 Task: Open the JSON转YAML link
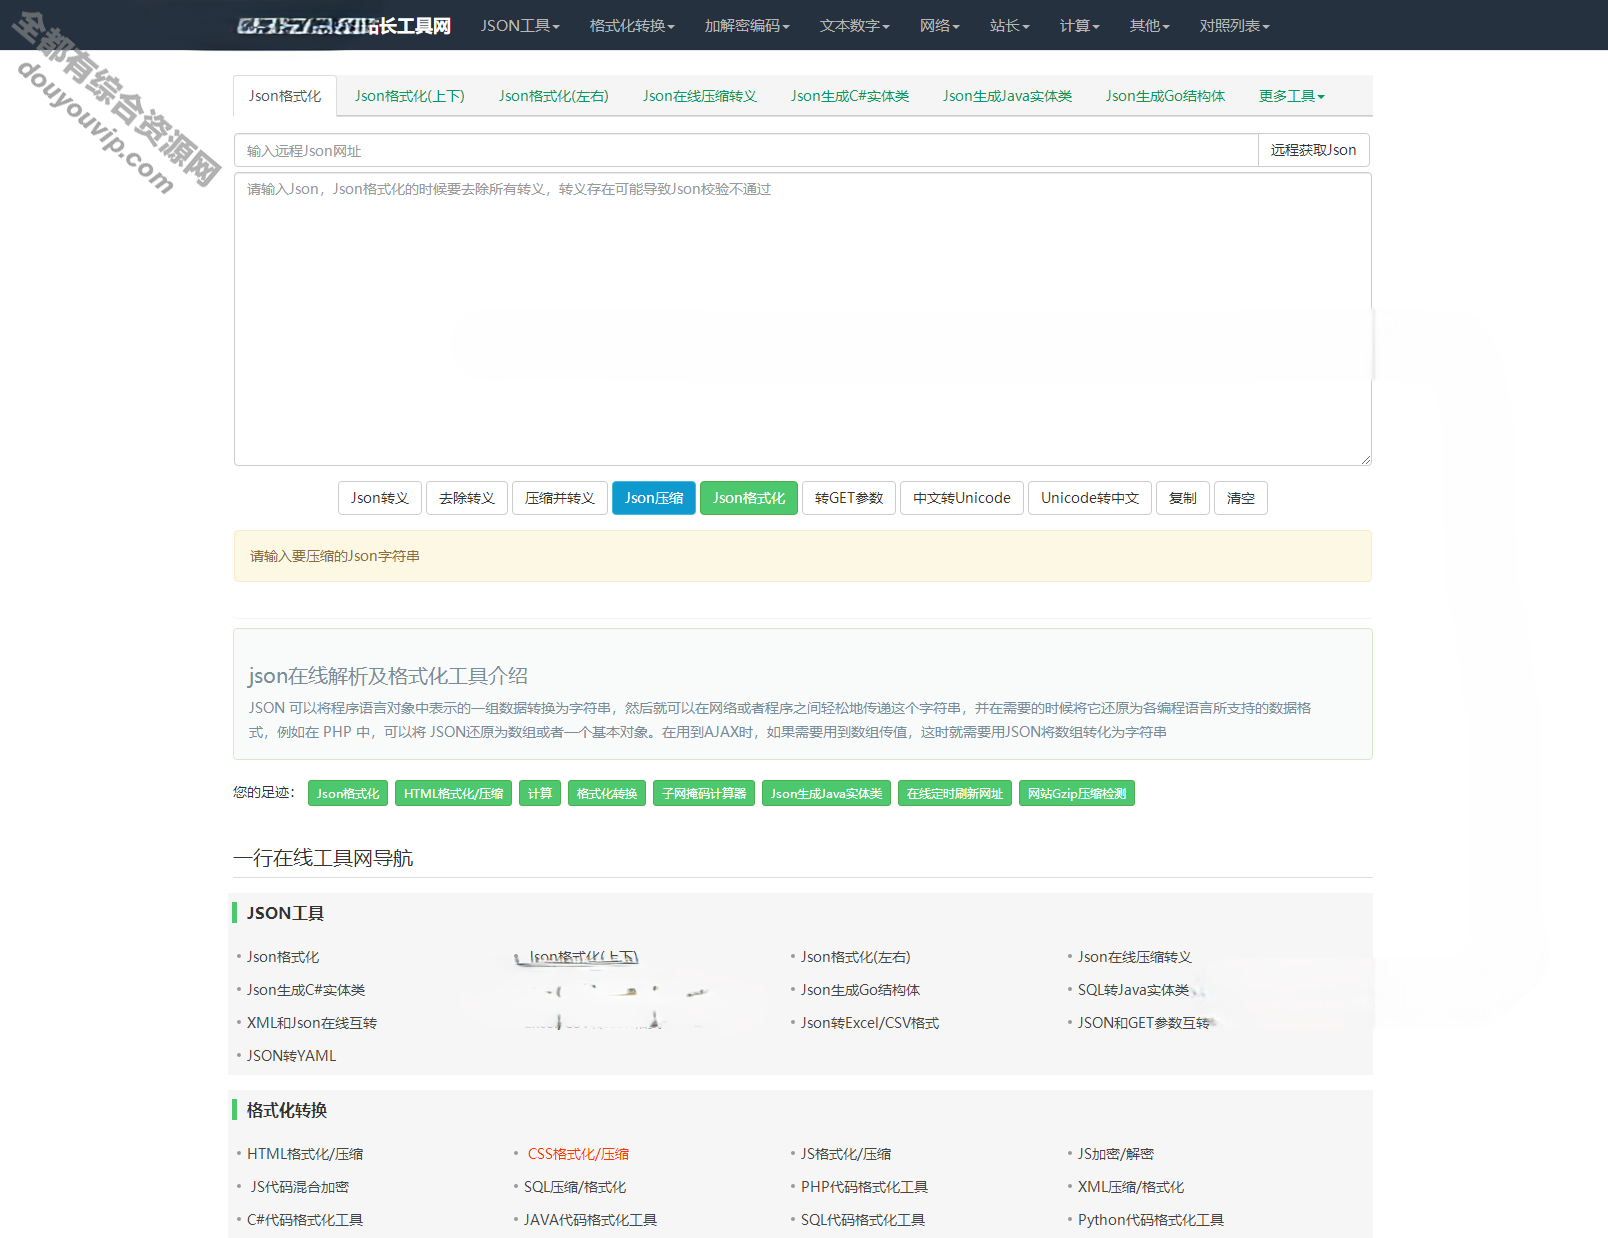292,1056
